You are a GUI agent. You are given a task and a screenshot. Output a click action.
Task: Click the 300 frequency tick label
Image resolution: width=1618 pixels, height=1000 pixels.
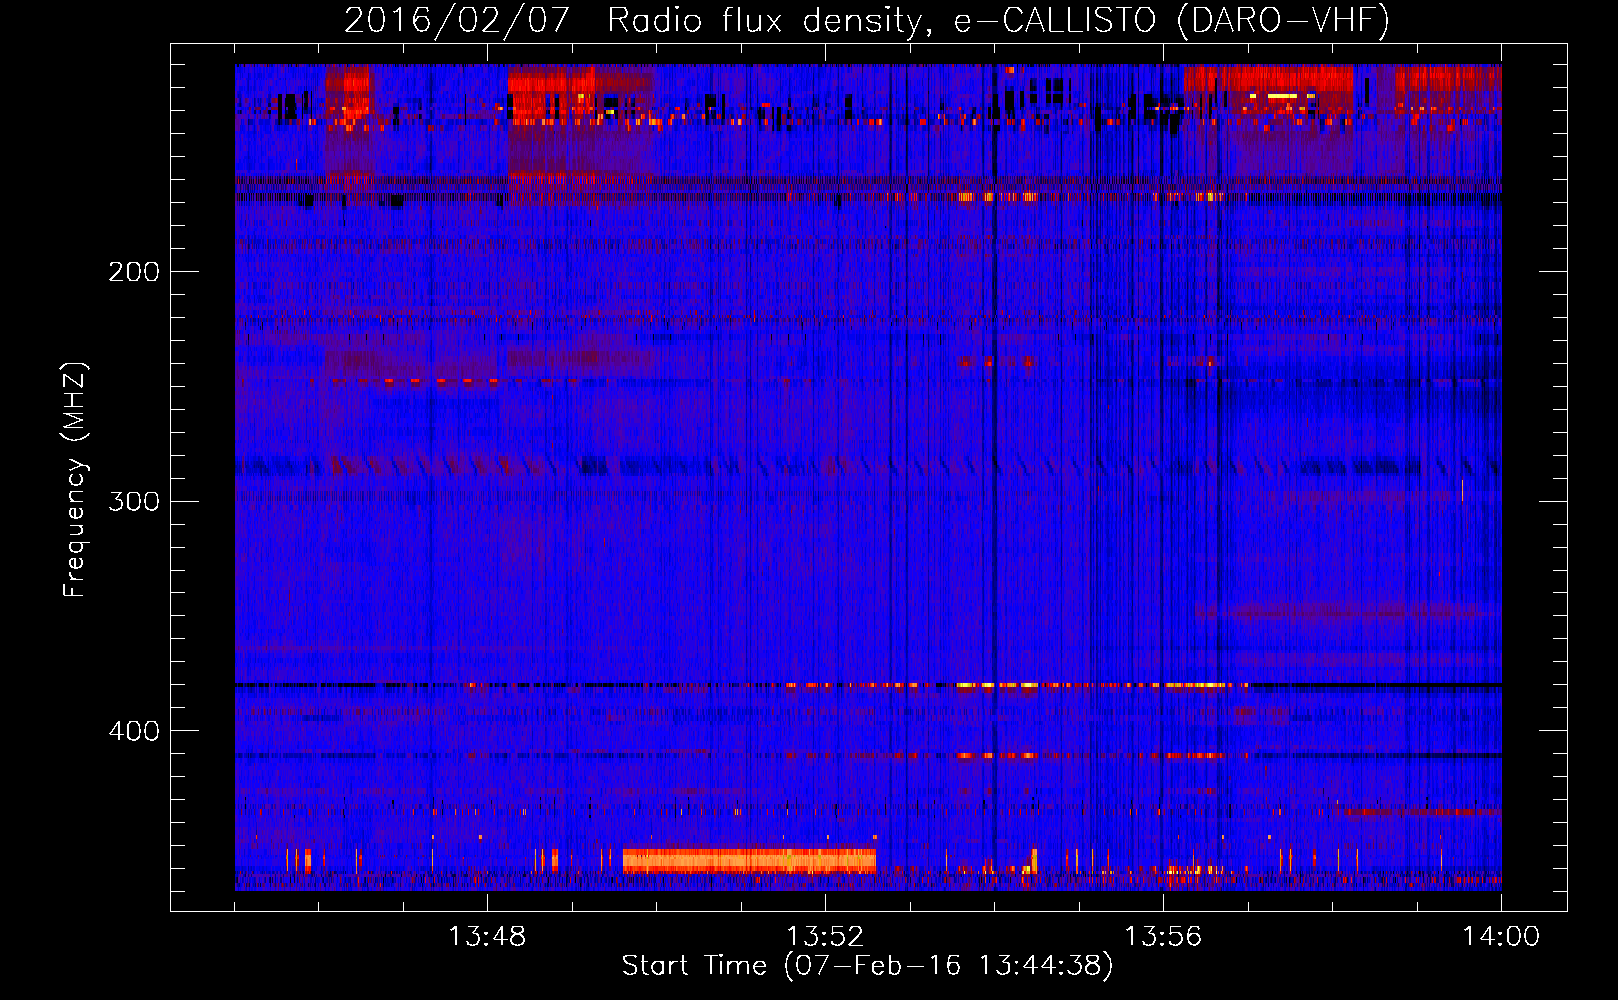(134, 501)
